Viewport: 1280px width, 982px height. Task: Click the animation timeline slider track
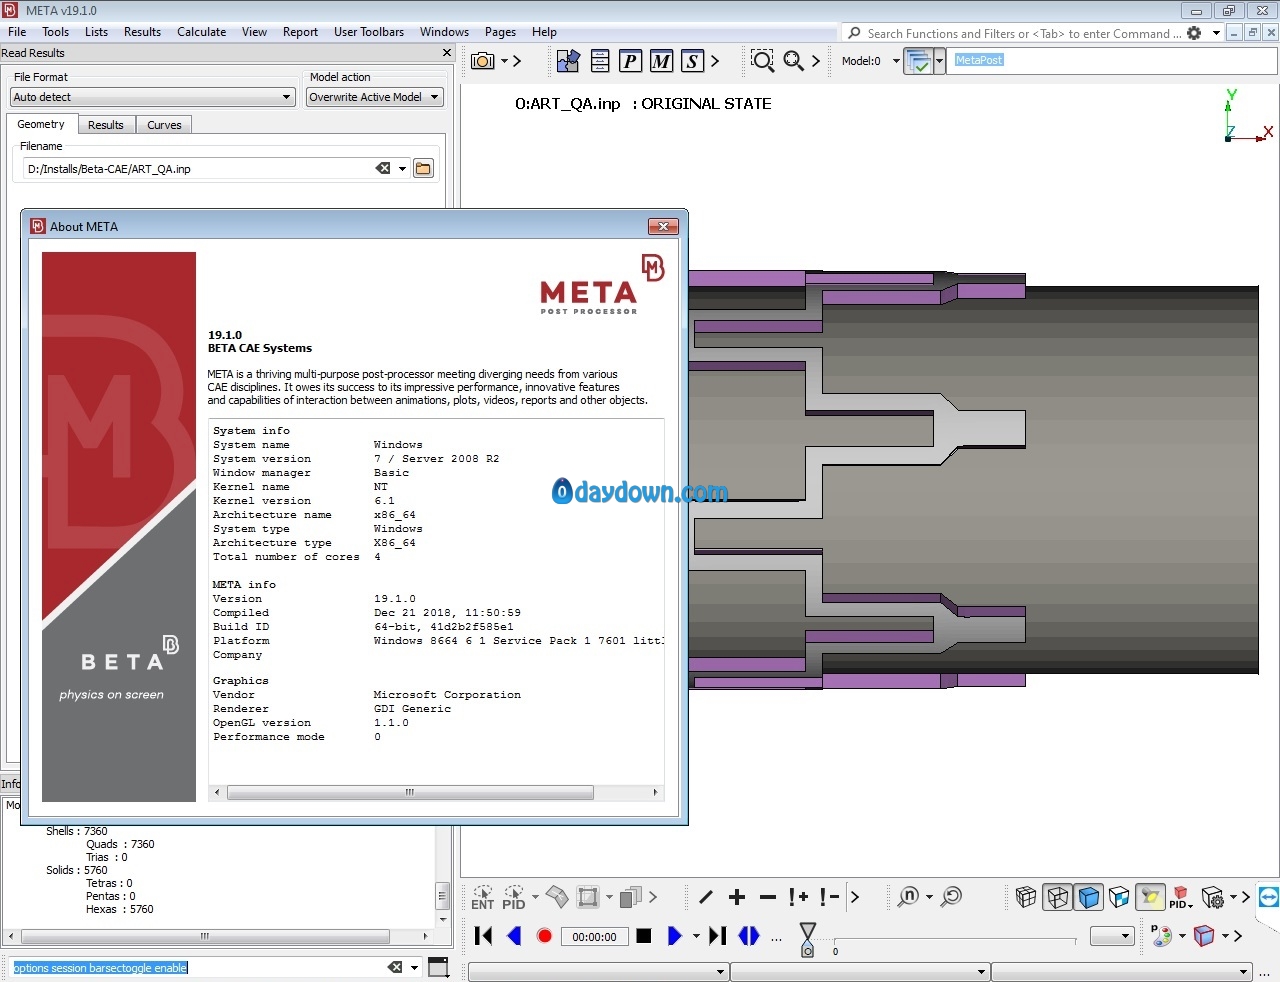pos(954,940)
